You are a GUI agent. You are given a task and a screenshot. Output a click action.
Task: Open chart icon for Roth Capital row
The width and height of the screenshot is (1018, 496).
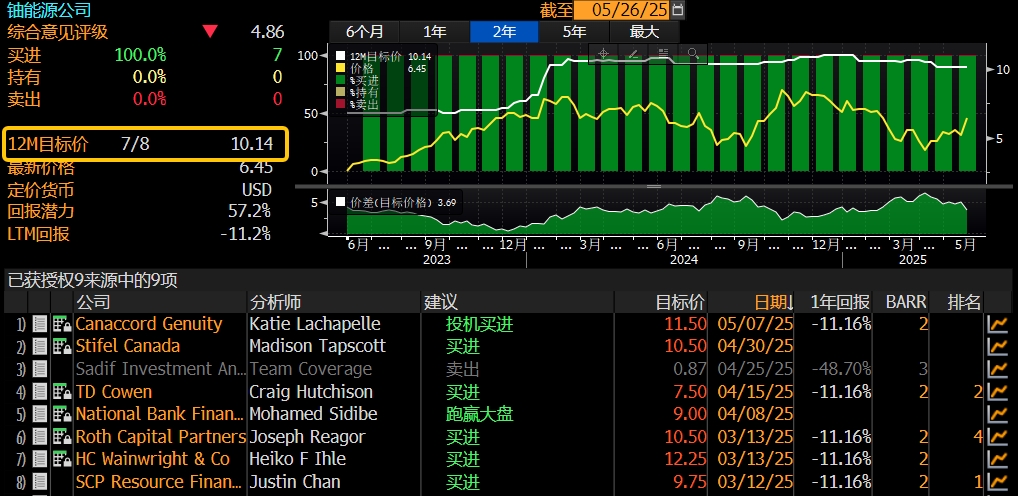coord(997,437)
